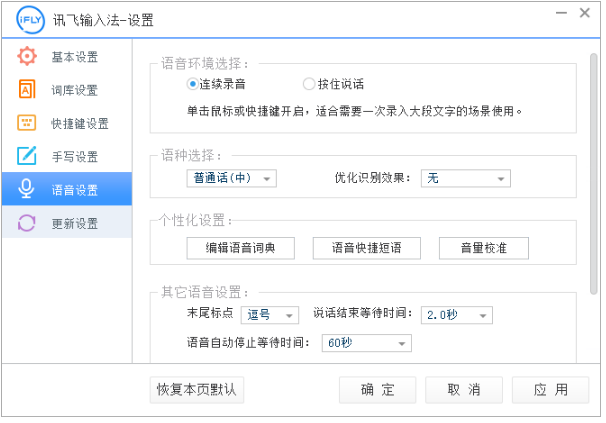Click the pen icon for 手写设置

pos(27,156)
